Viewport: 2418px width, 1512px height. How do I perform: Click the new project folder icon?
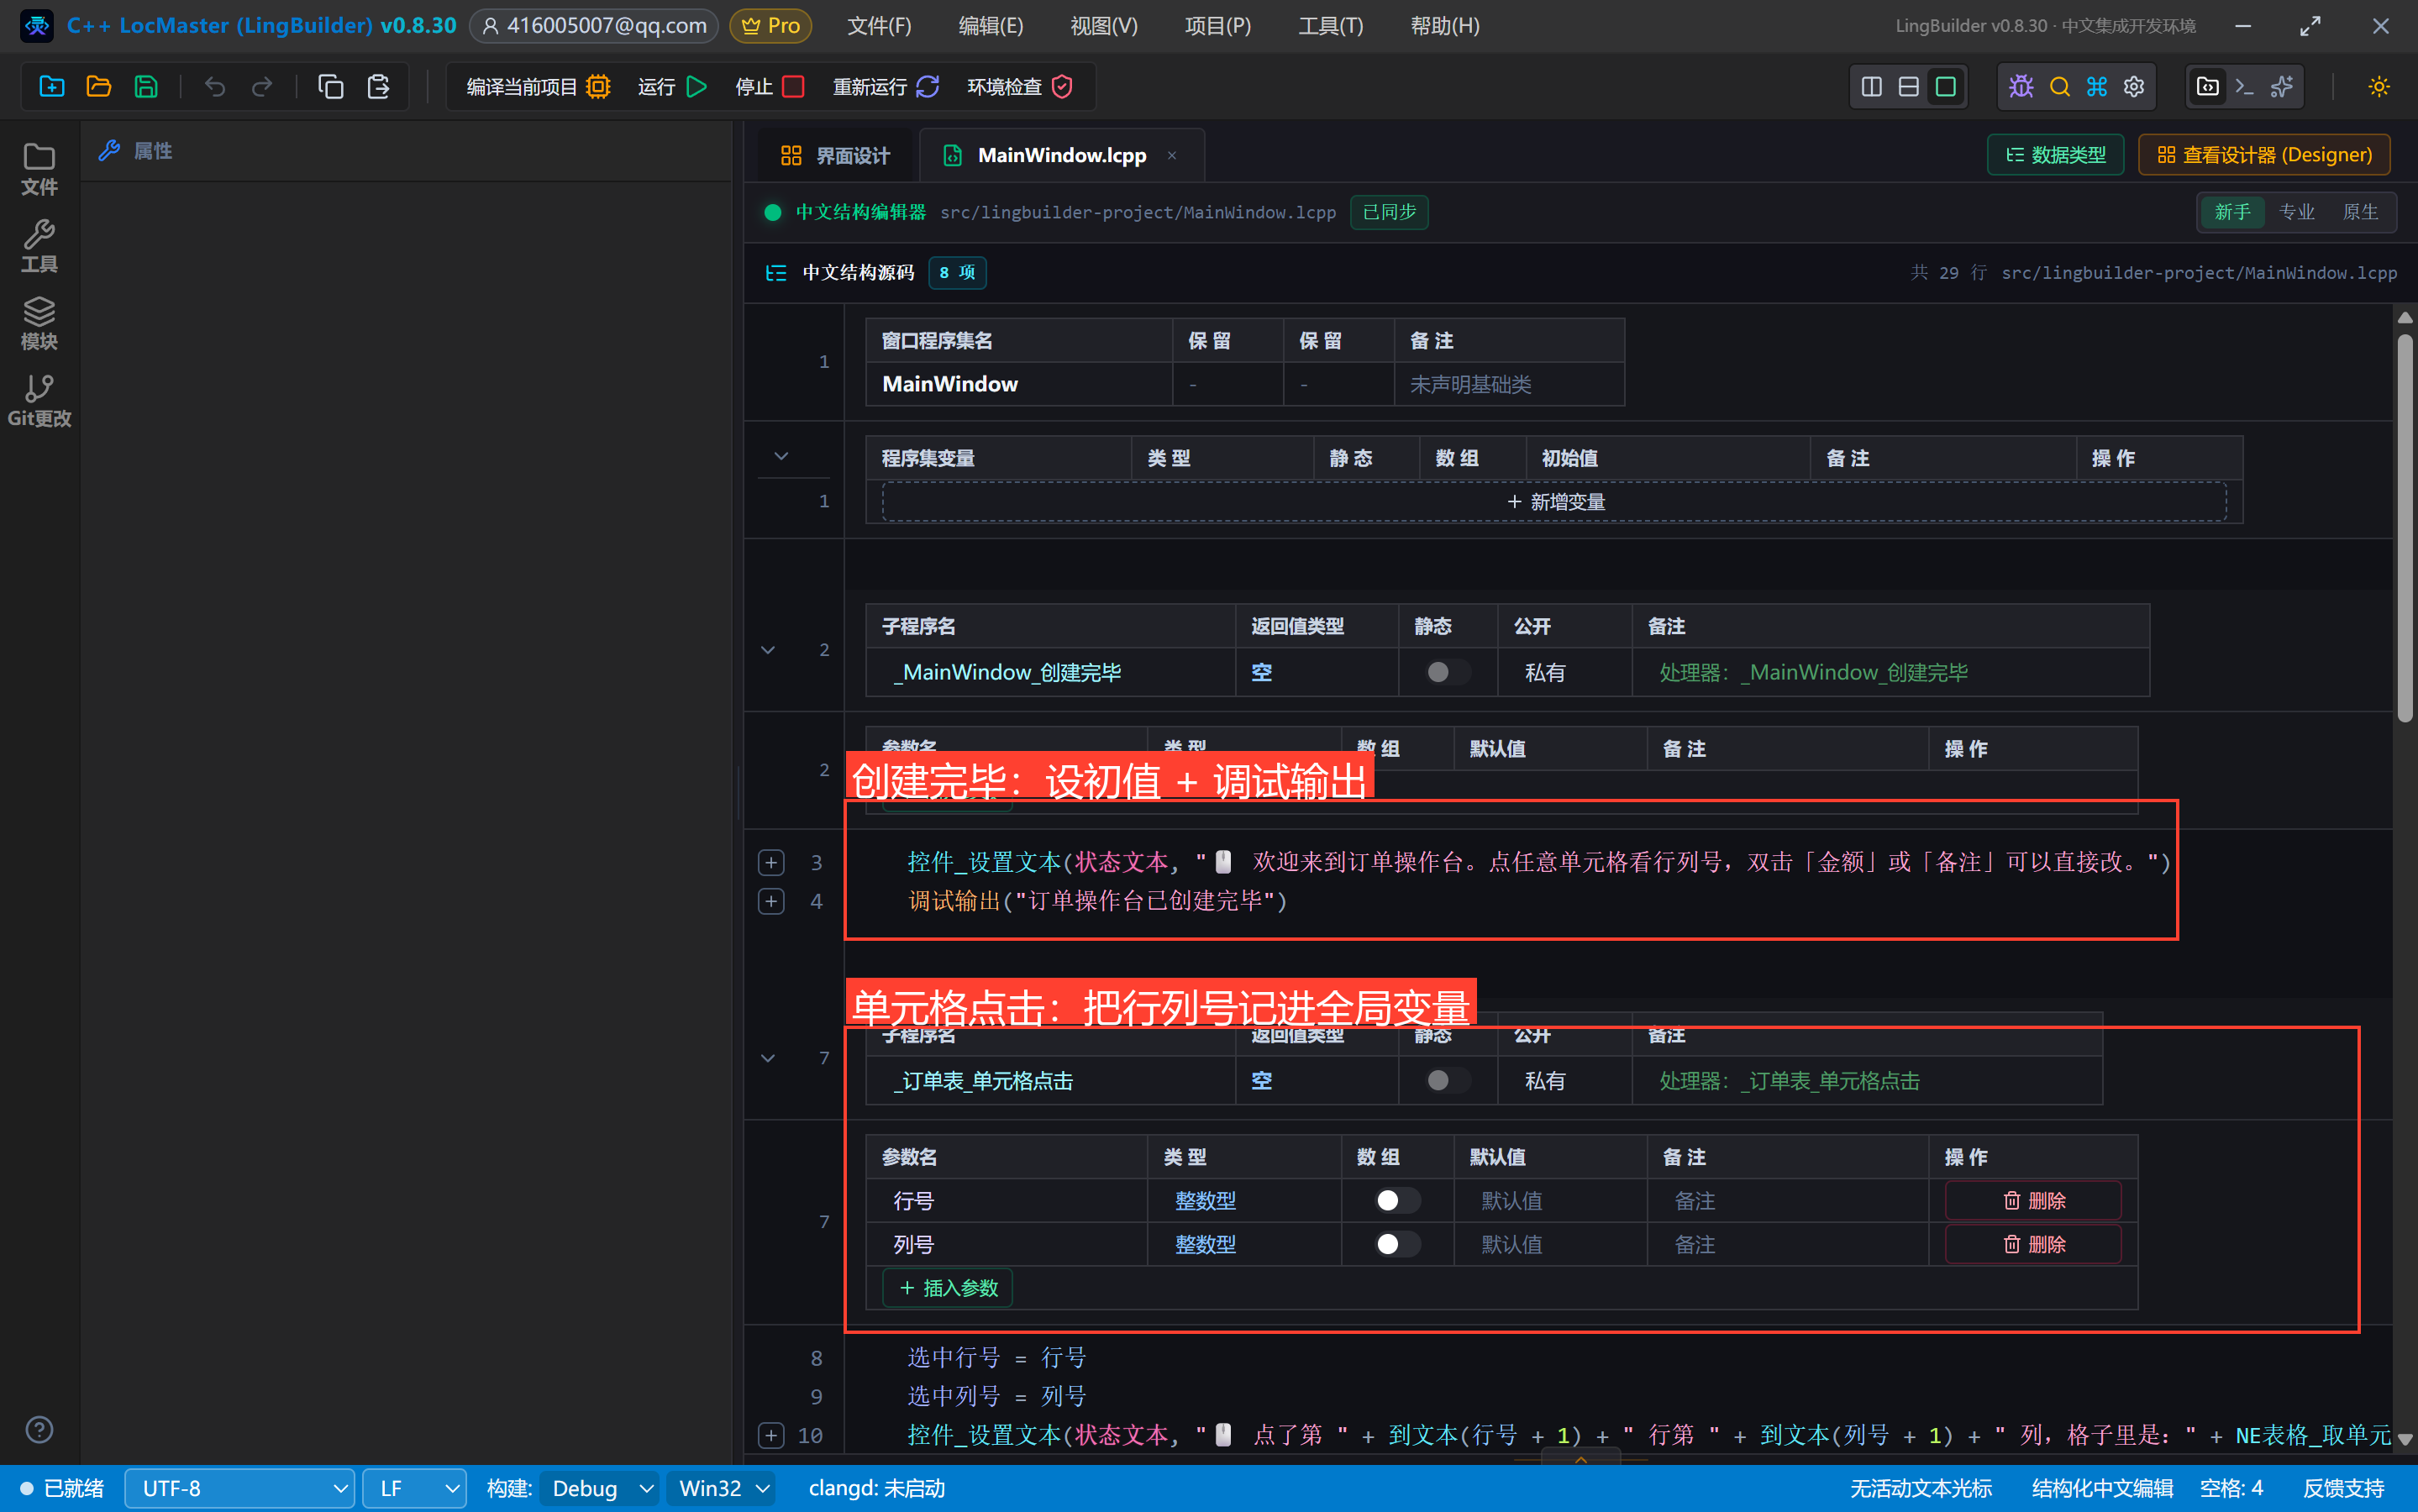coord(51,87)
